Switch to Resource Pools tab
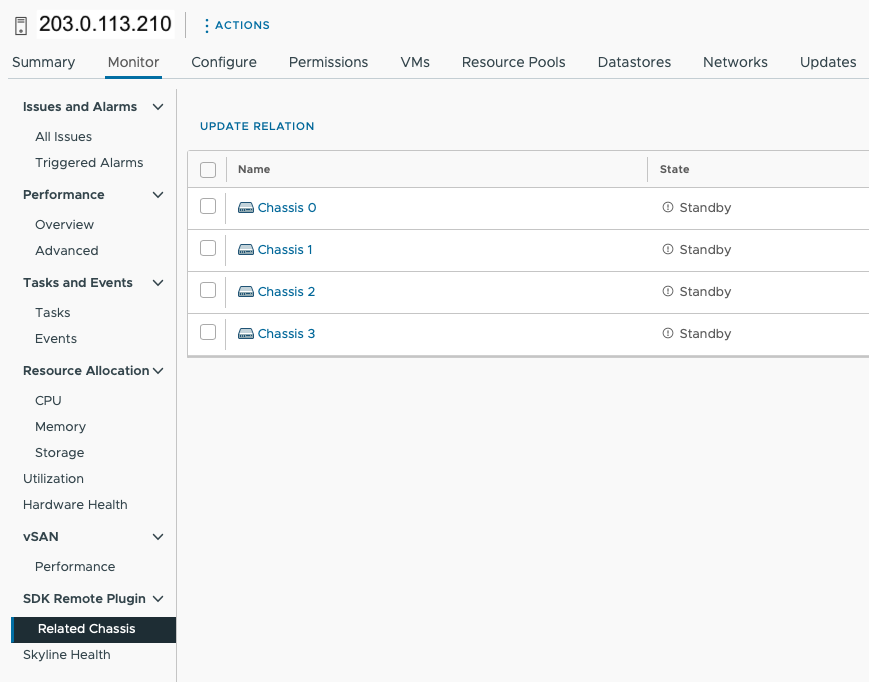869x682 pixels. coord(514,62)
